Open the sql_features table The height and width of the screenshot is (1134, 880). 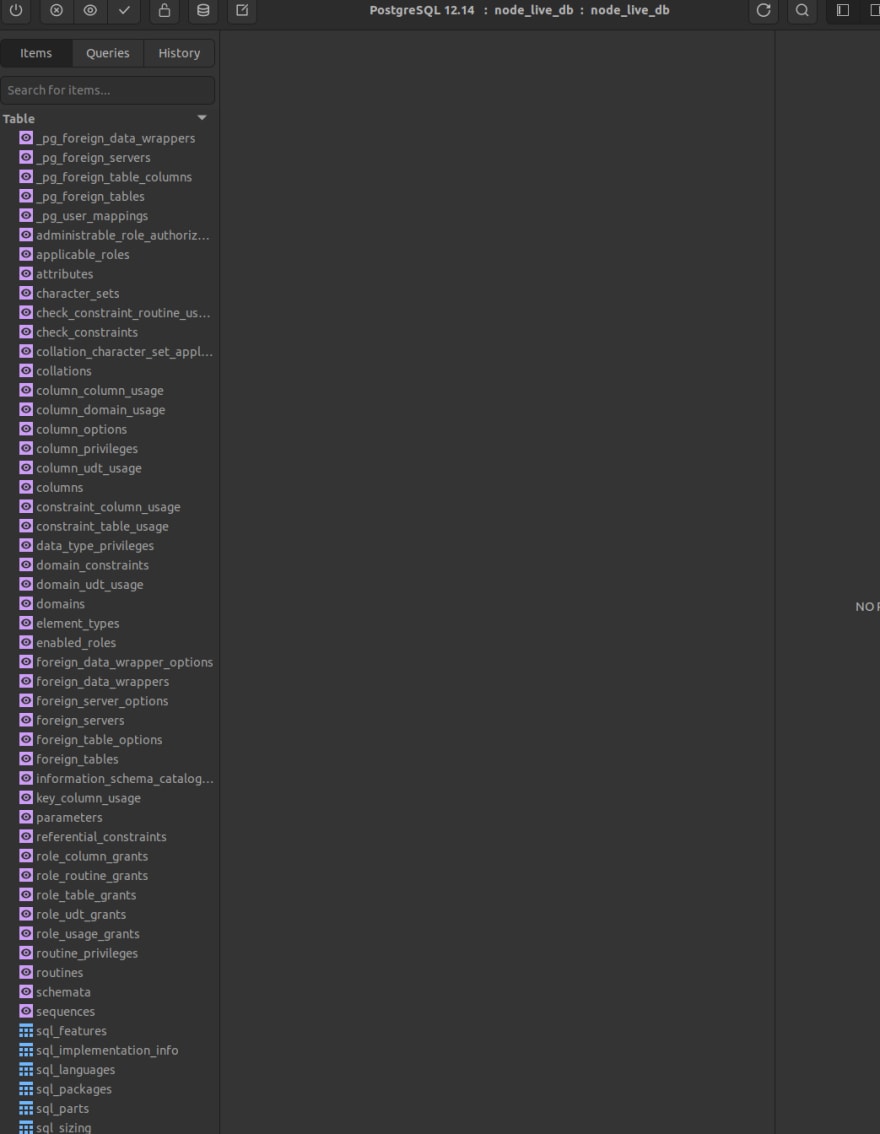72,1031
